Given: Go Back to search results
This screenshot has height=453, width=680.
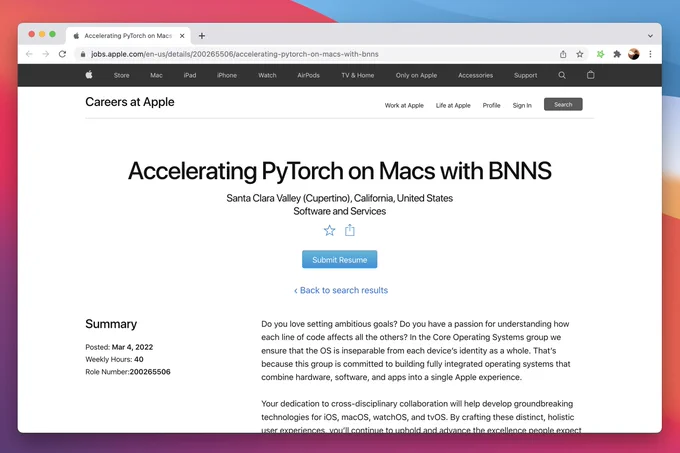Looking at the screenshot, I should tap(341, 290).
